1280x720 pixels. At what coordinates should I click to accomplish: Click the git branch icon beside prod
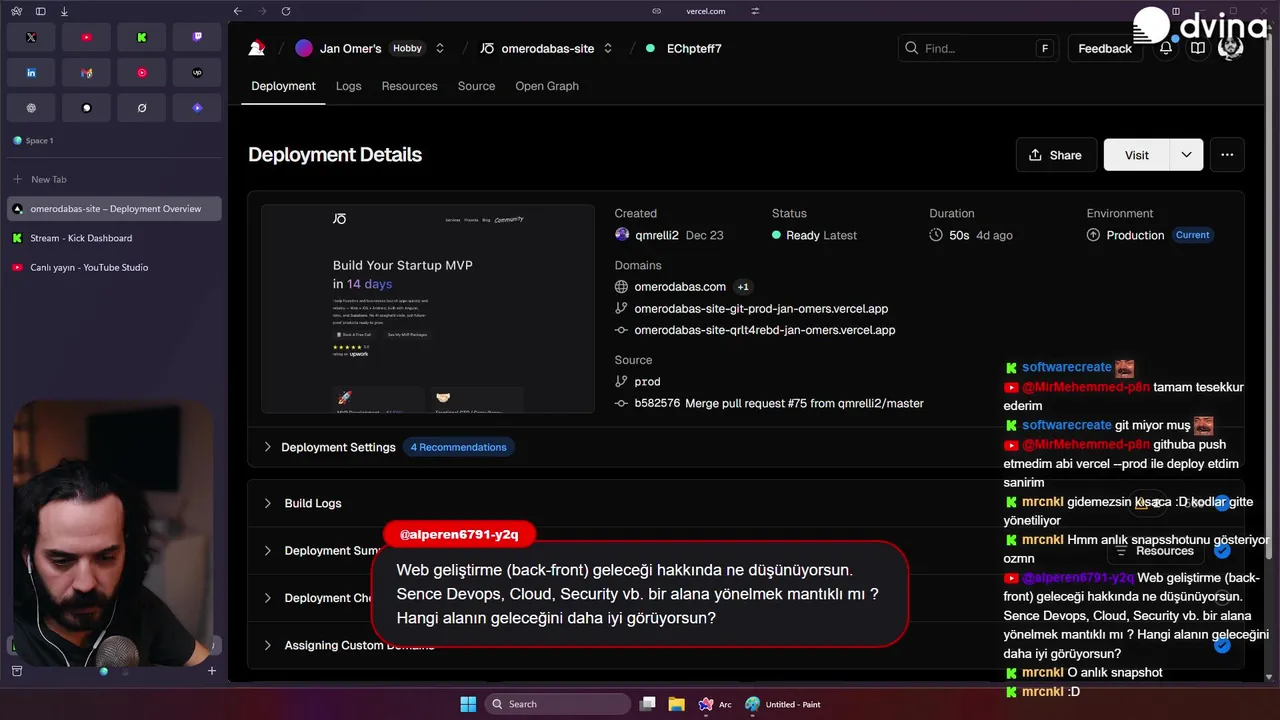point(621,381)
